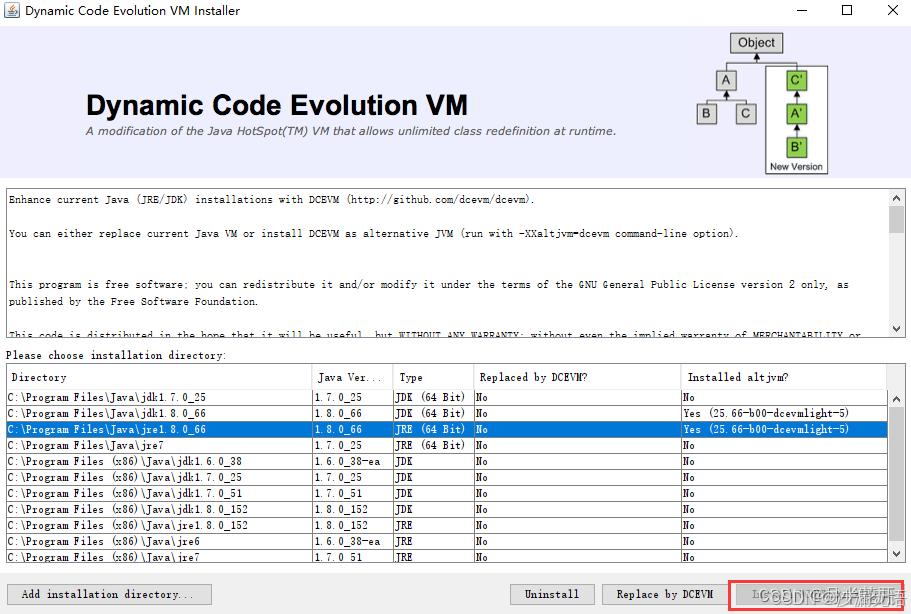The image size is (911, 614).
Task: Select the C:\Program Files\Java\jre7 row
Action: coord(446,445)
